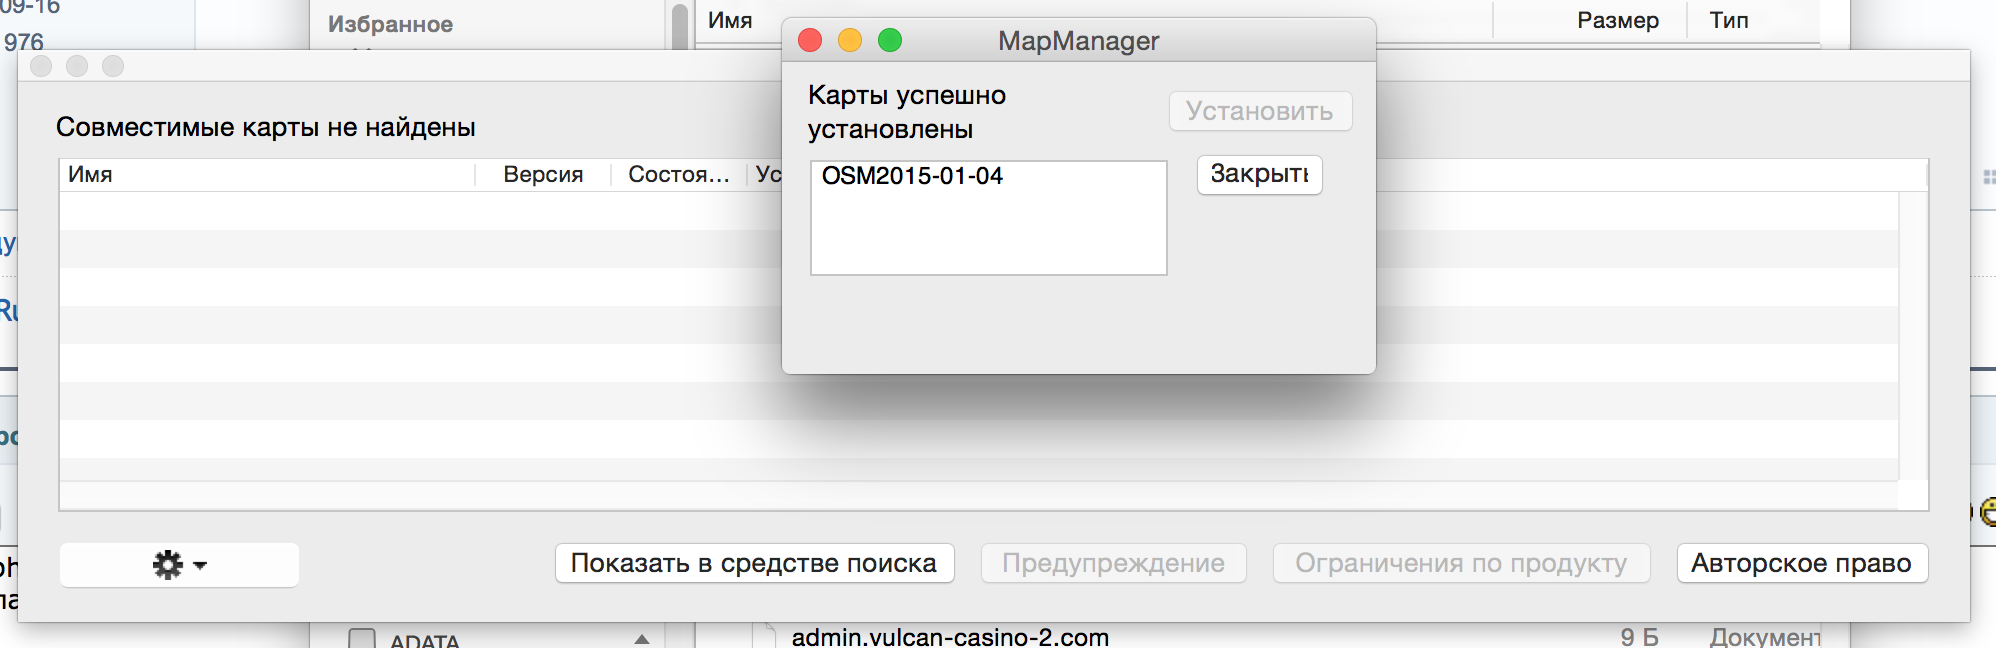The height and width of the screenshot is (648, 1996).
Task: Click the Авторское право button
Action: click(1802, 563)
